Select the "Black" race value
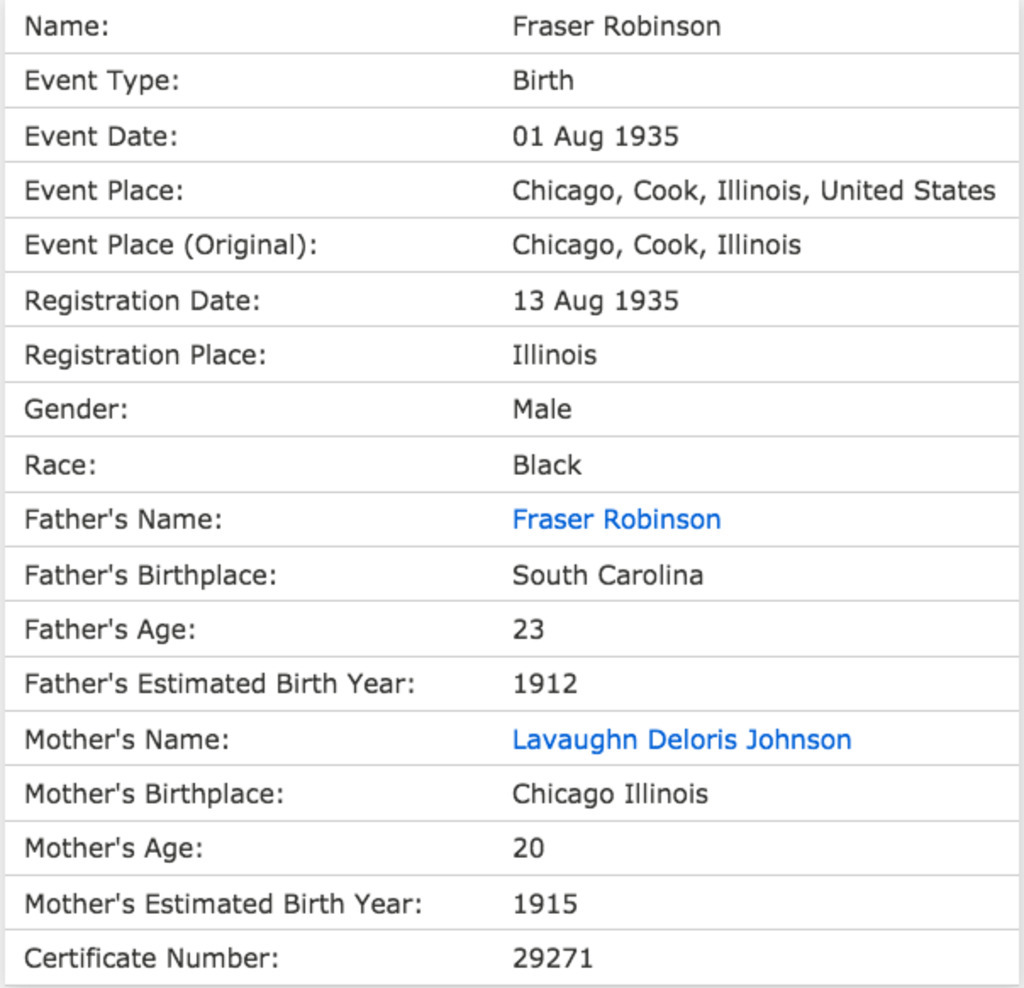The height and width of the screenshot is (988, 1024). pyautogui.click(x=546, y=465)
